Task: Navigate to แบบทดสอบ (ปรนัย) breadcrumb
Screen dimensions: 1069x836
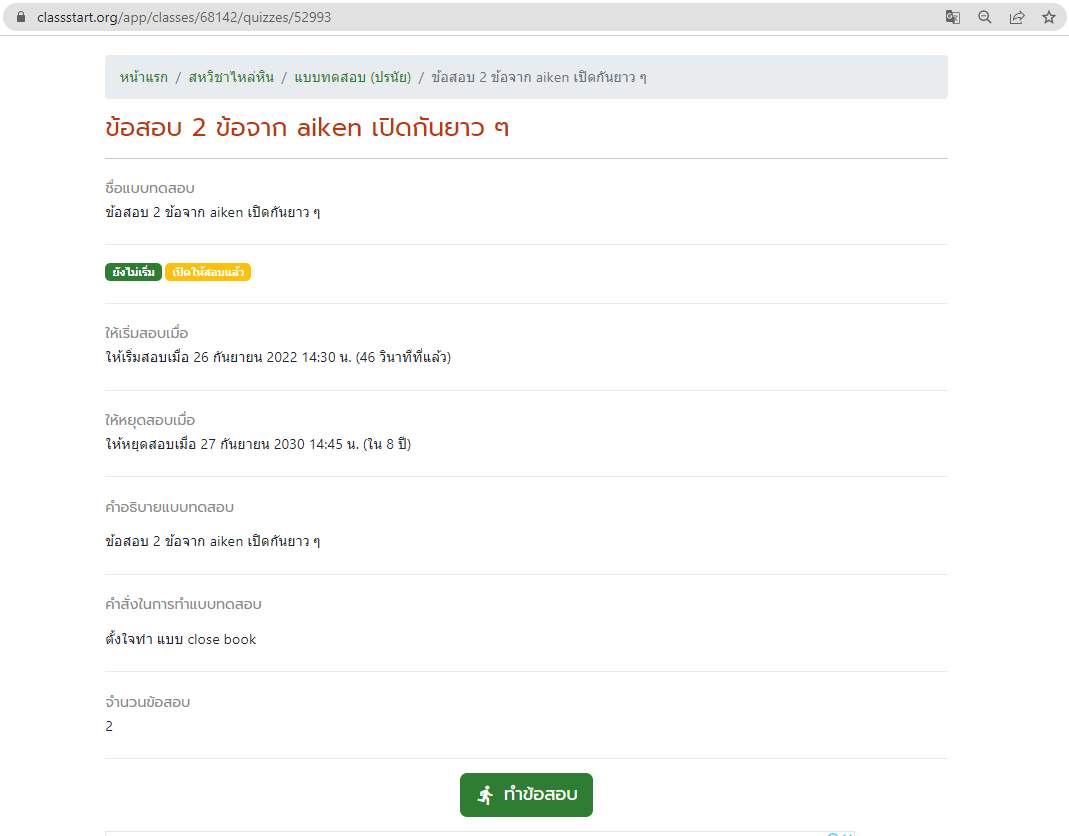Action: pyautogui.click(x=352, y=77)
